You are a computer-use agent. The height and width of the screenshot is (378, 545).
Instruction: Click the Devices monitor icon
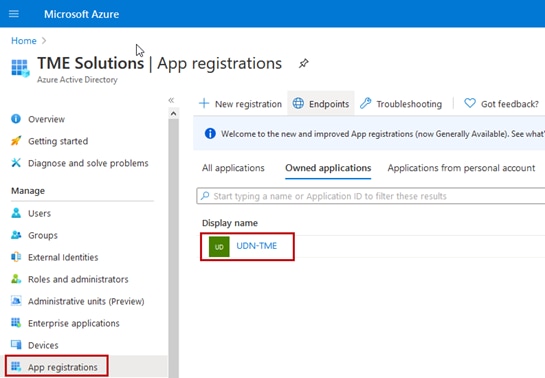[x=16, y=345]
